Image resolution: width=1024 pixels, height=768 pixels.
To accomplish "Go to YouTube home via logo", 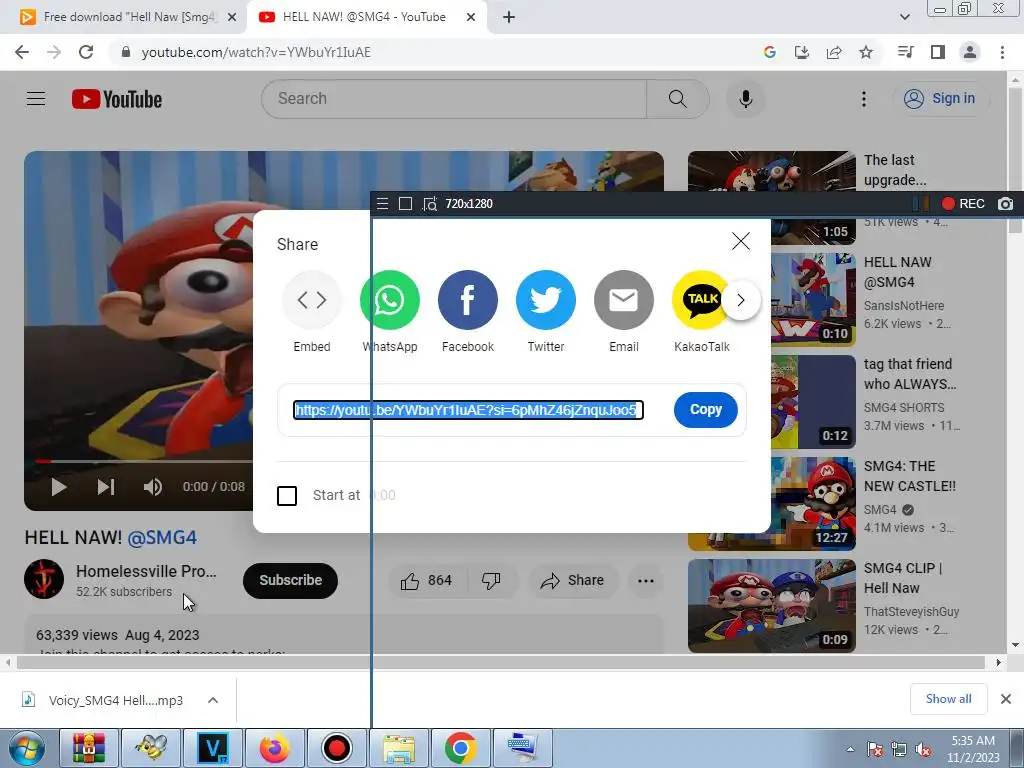I will (117, 99).
